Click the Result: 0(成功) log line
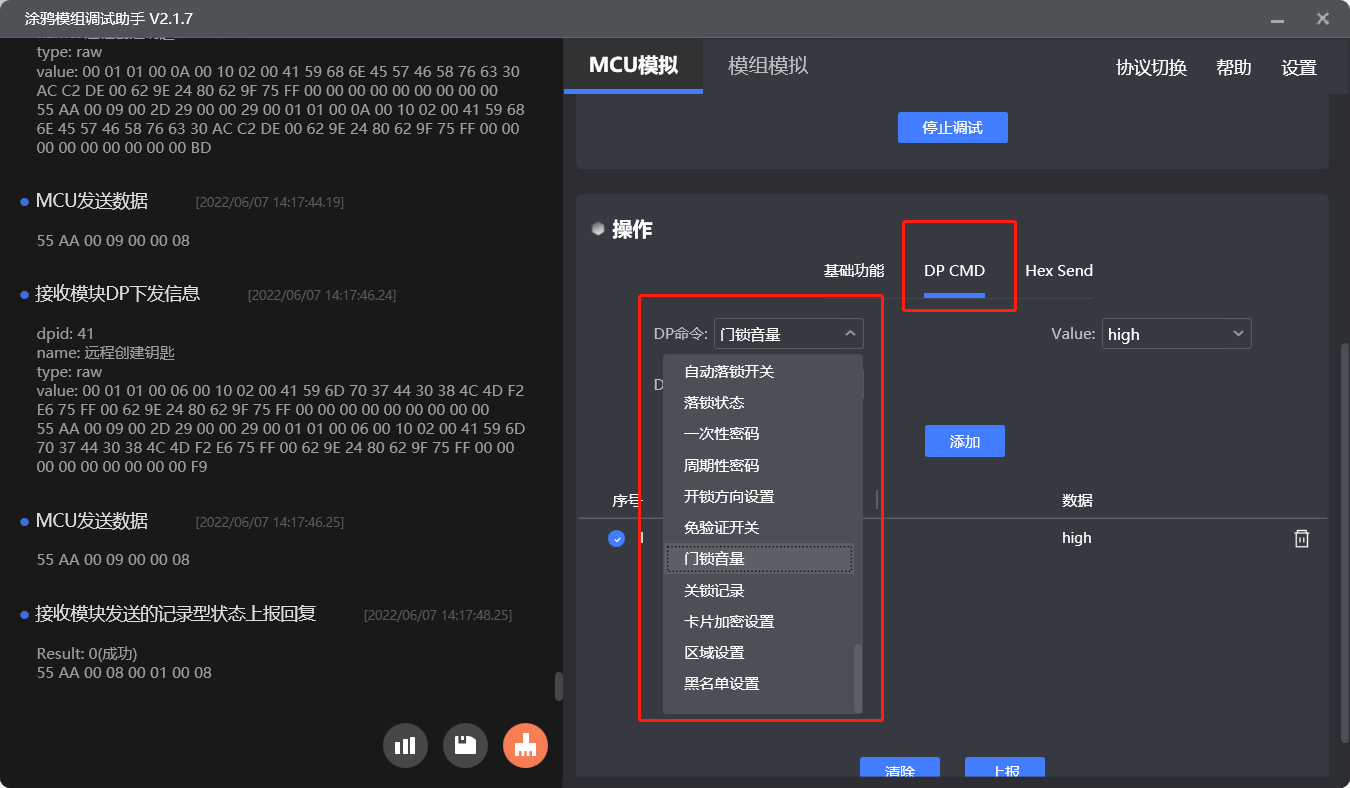 pyautogui.click(x=87, y=654)
